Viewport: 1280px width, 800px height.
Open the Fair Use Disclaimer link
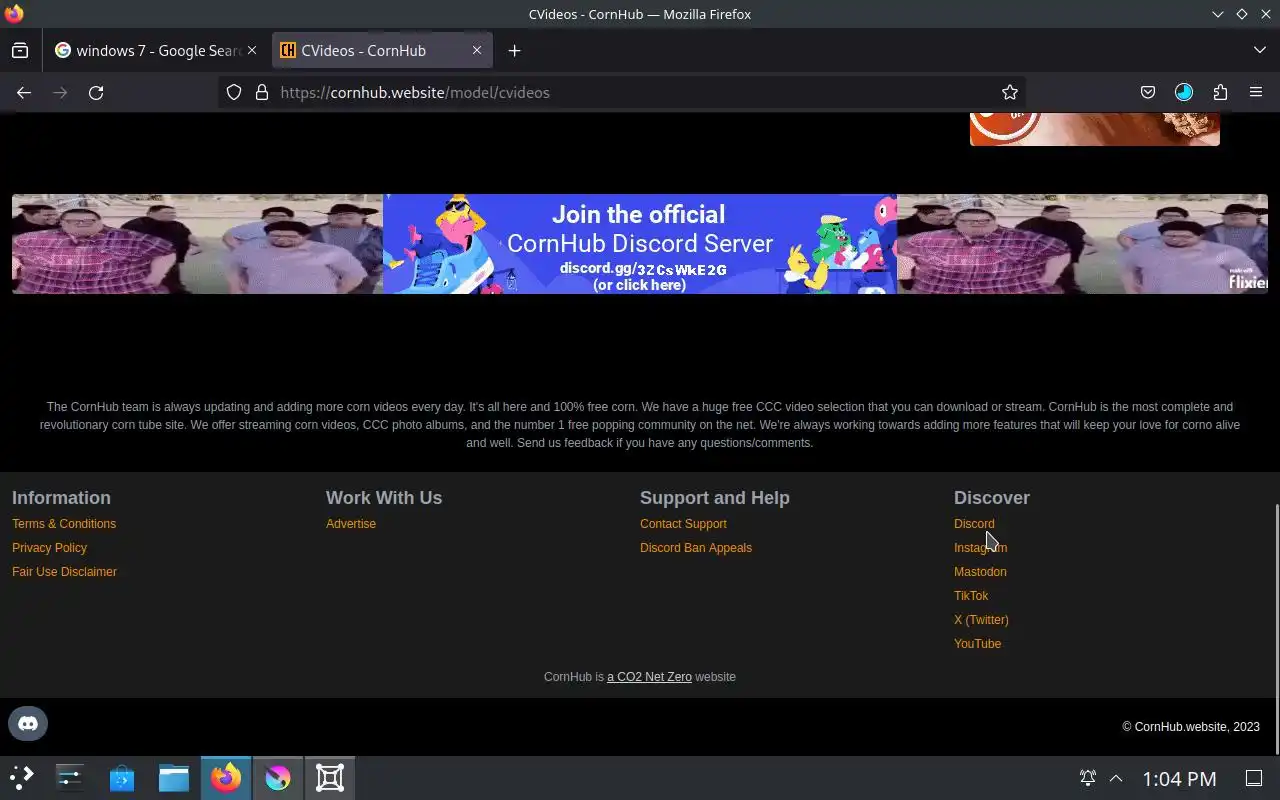[64, 572]
